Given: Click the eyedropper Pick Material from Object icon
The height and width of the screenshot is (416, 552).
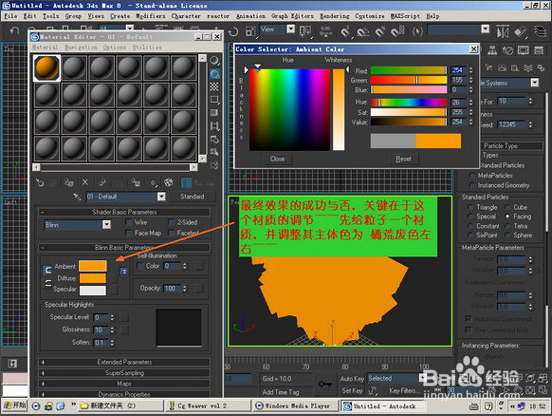Looking at the screenshot, I should (77, 196).
